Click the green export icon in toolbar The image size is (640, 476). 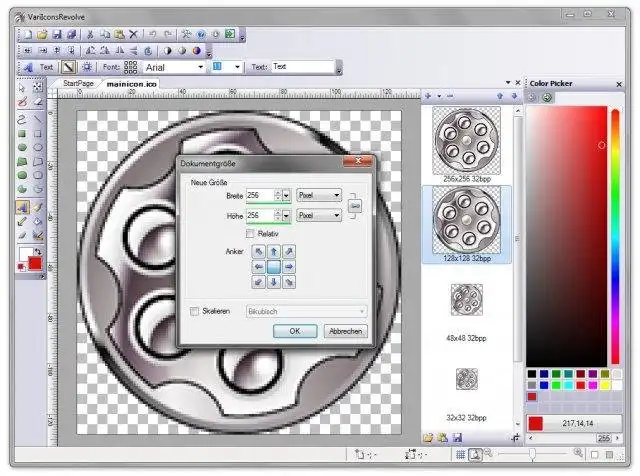[x=230, y=34]
